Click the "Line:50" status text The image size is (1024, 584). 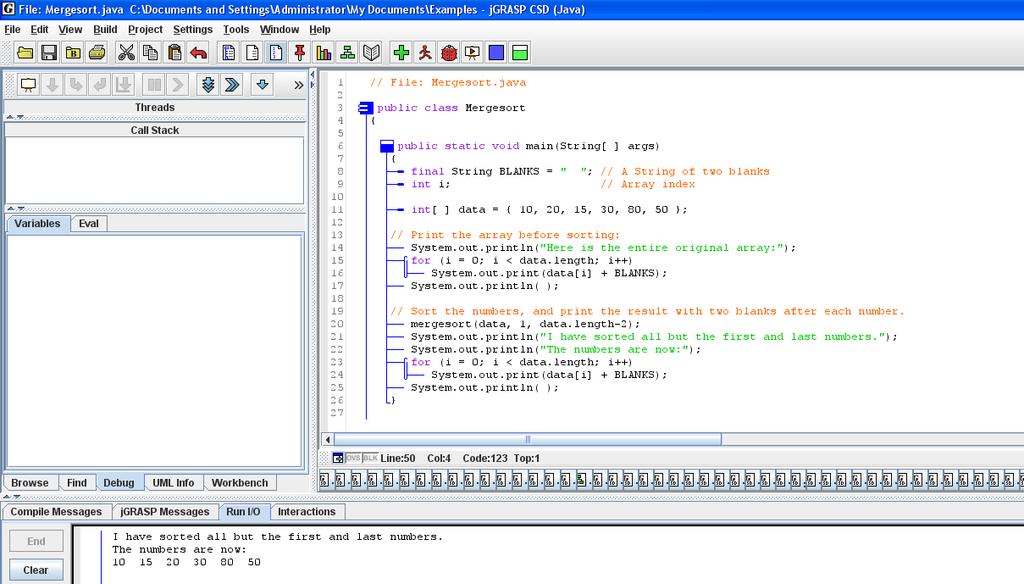pos(398,458)
